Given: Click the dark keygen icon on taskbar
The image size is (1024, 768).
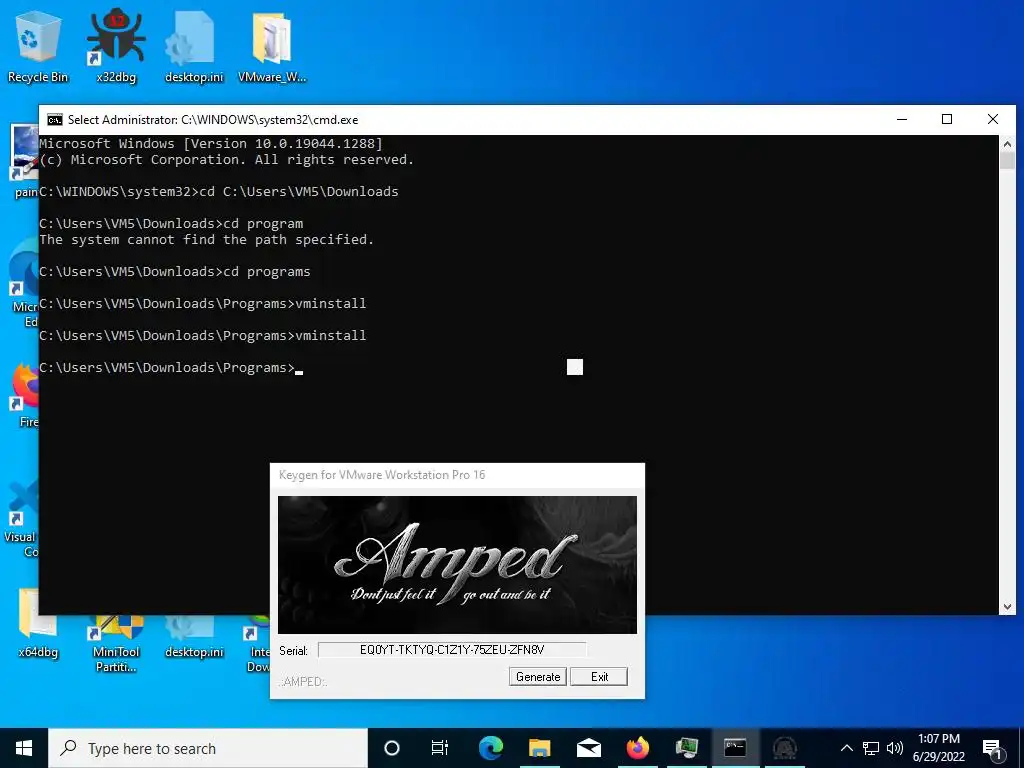Looking at the screenshot, I should click(x=784, y=748).
